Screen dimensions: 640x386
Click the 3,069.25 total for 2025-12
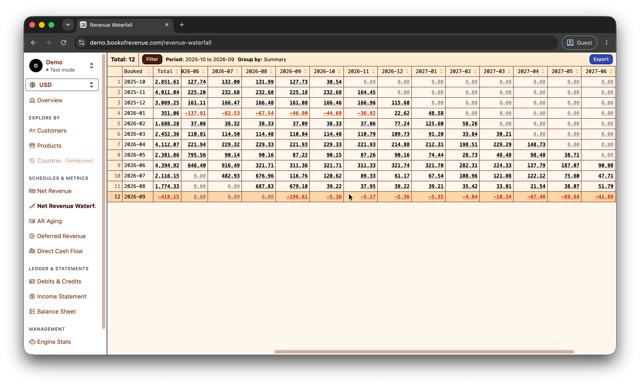tap(167, 103)
